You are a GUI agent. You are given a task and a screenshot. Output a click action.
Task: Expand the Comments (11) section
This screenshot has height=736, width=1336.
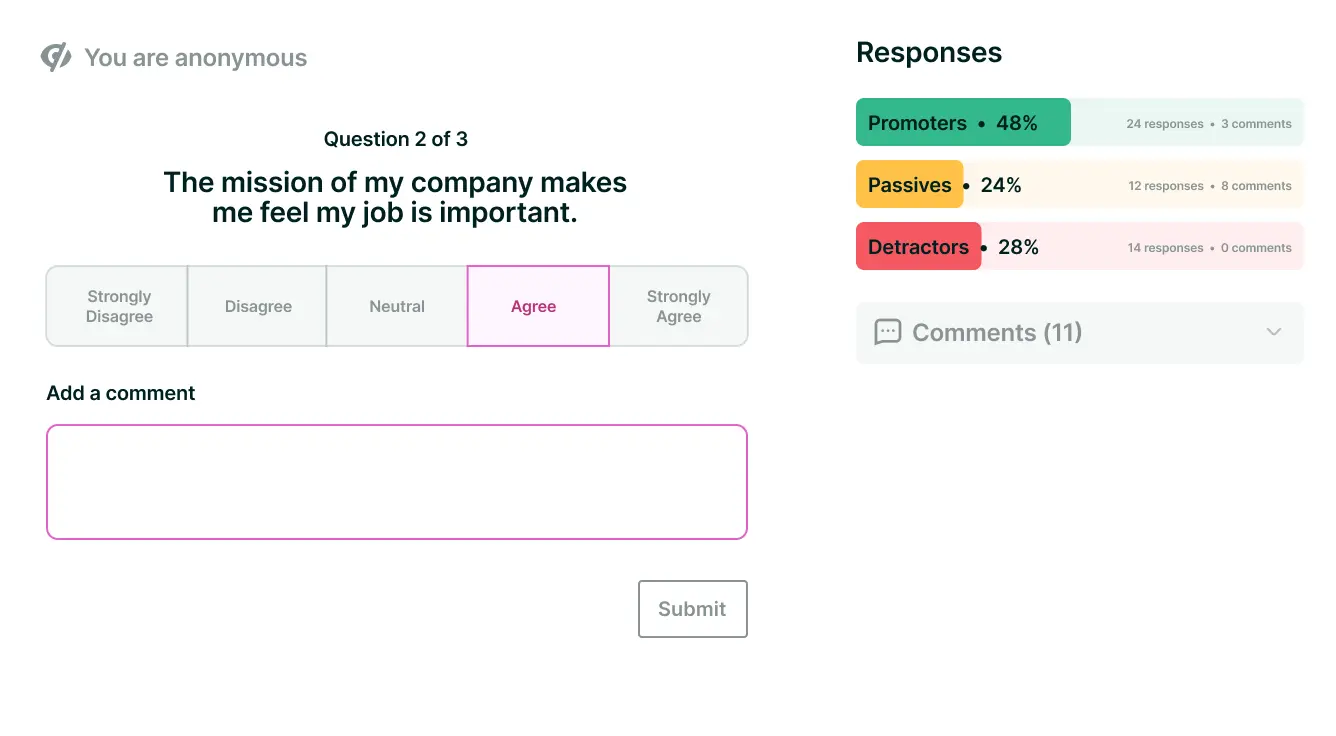(1080, 332)
